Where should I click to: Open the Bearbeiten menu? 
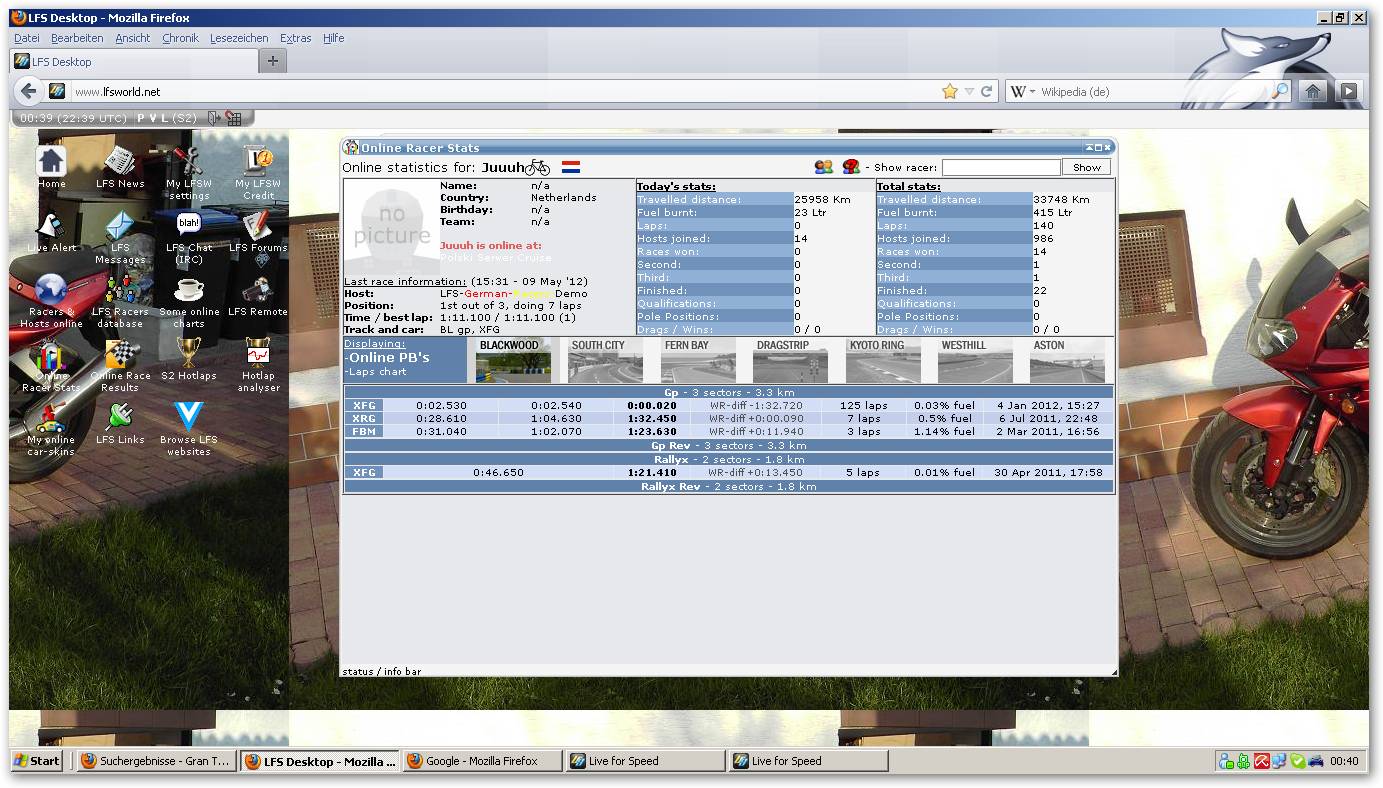click(x=77, y=38)
